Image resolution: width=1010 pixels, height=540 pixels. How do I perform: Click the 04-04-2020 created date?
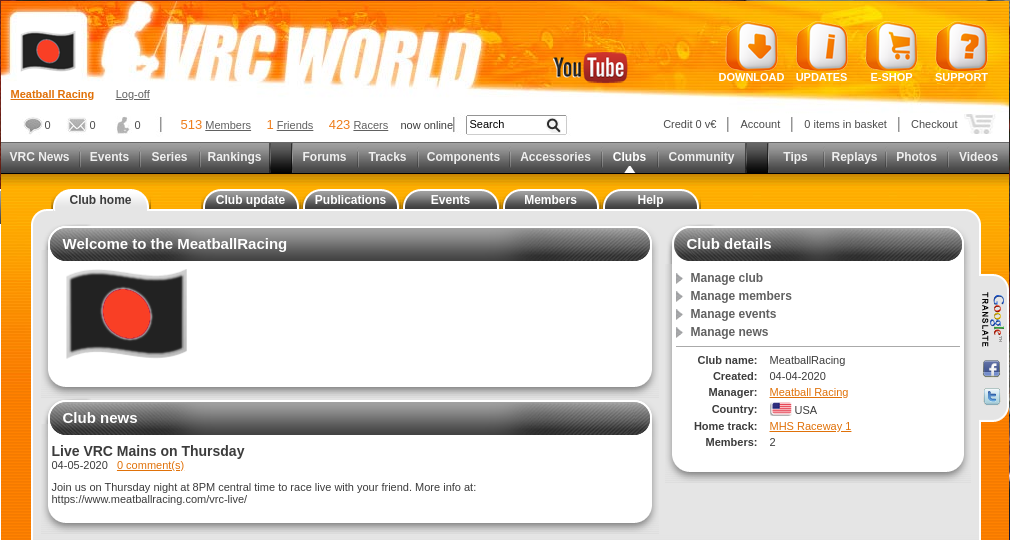pyautogui.click(x=797, y=376)
